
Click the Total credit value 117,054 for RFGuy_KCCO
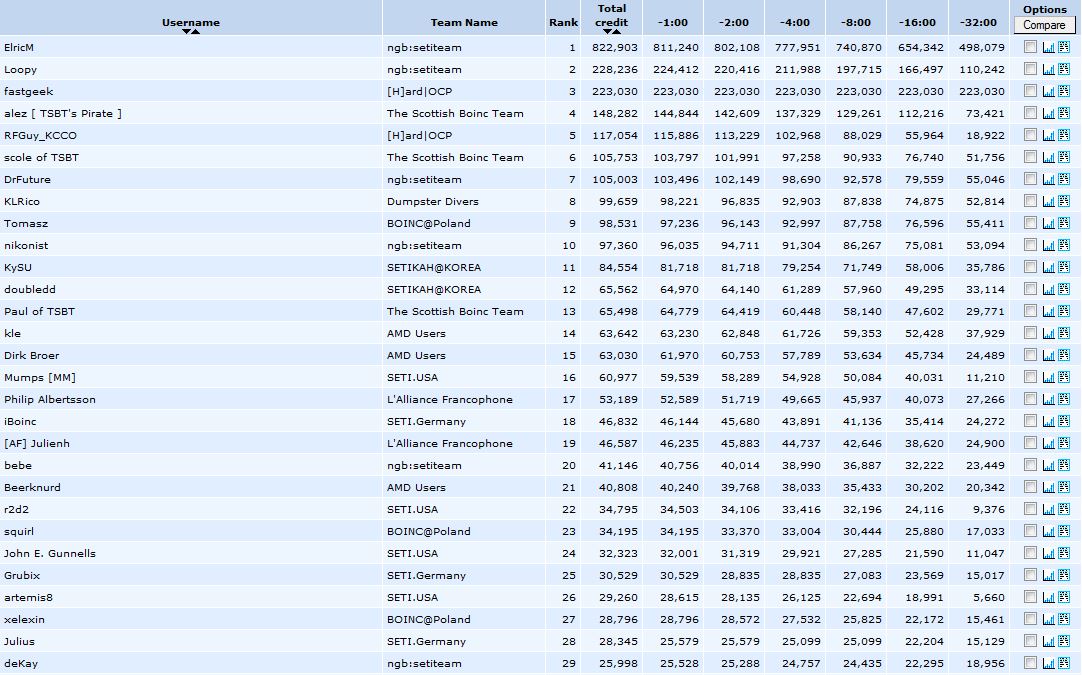click(x=615, y=136)
